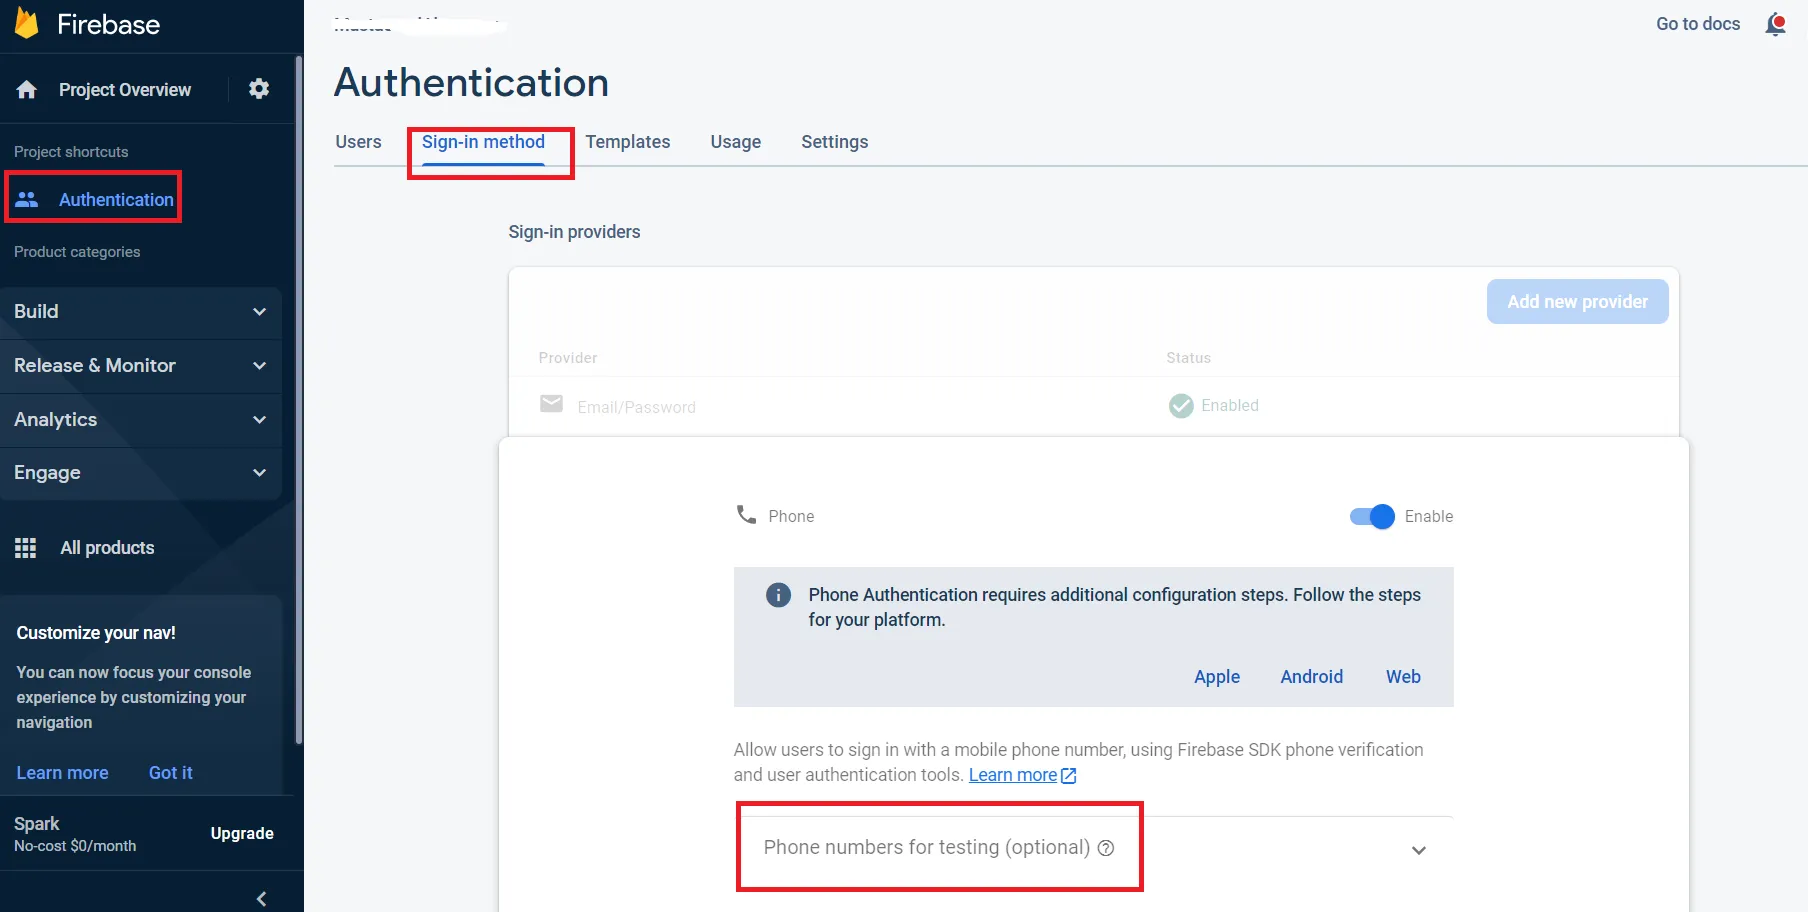Image resolution: width=1808 pixels, height=912 pixels.
Task: Select the Sign-in method tab
Action: click(483, 142)
